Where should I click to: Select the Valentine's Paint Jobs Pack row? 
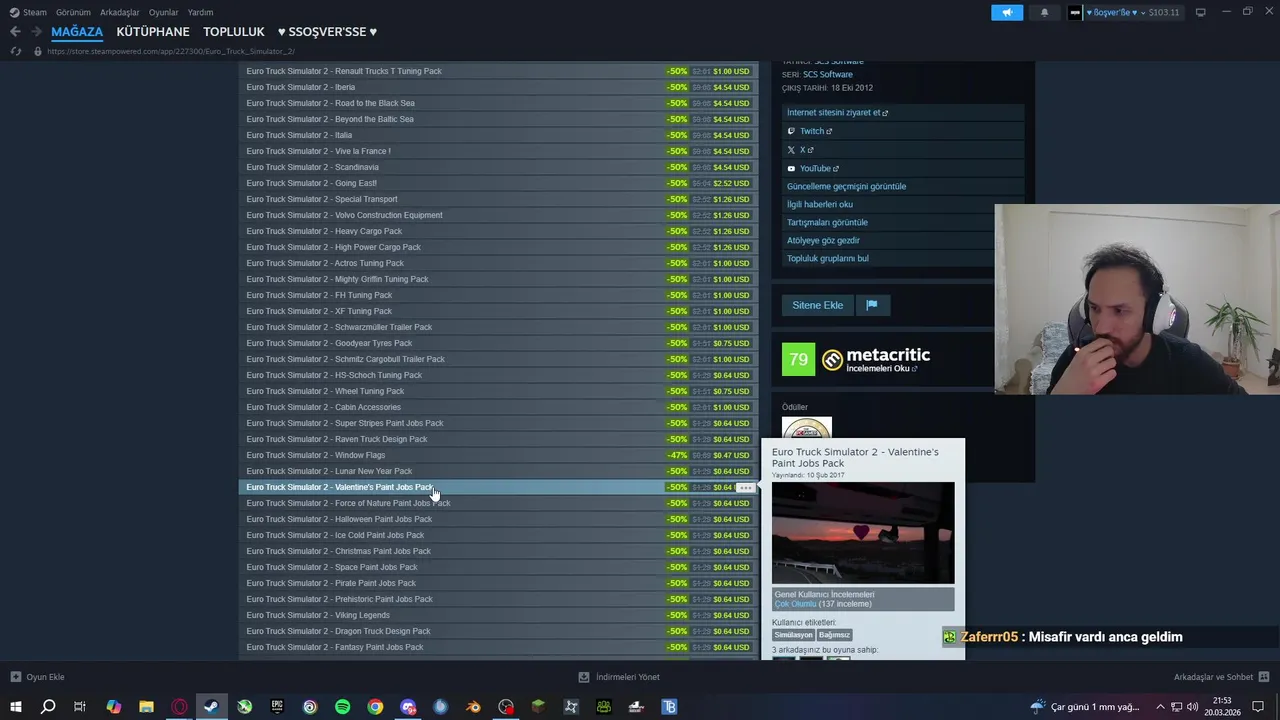click(x=498, y=487)
